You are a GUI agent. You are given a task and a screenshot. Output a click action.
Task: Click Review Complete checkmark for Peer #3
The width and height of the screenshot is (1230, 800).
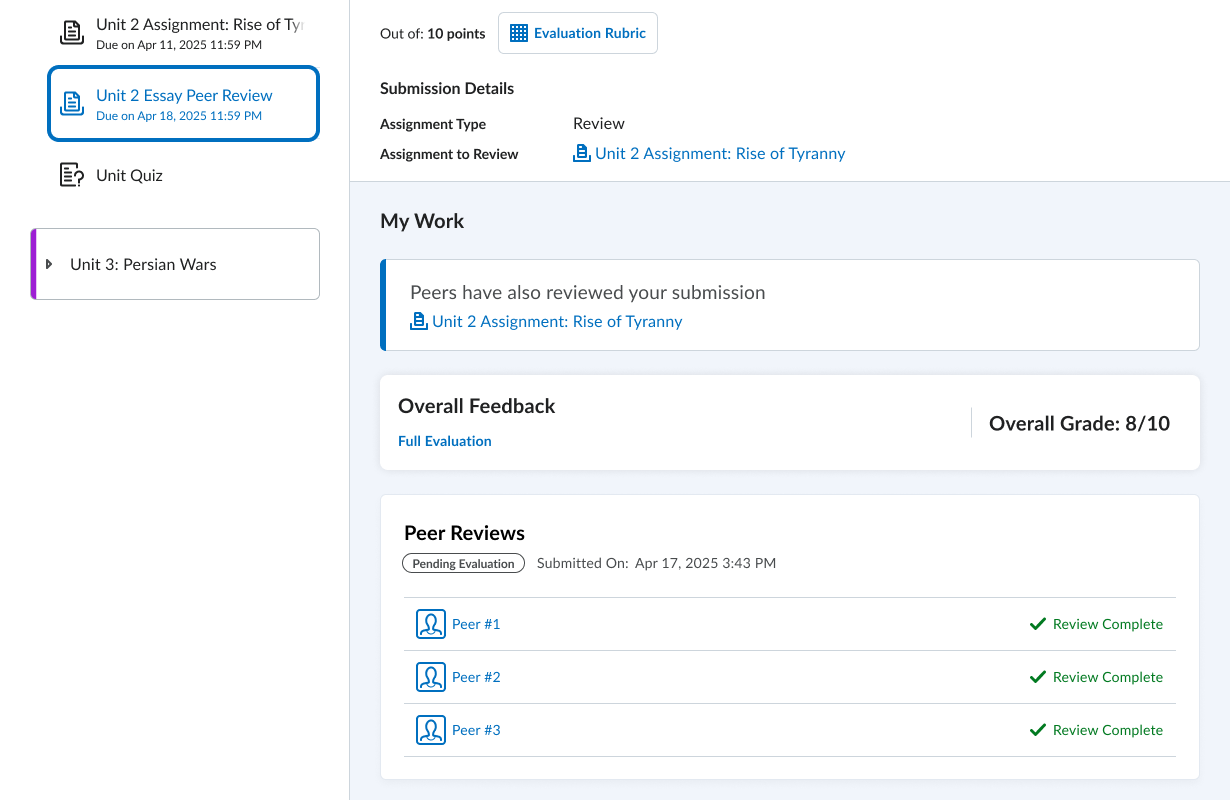(1037, 730)
